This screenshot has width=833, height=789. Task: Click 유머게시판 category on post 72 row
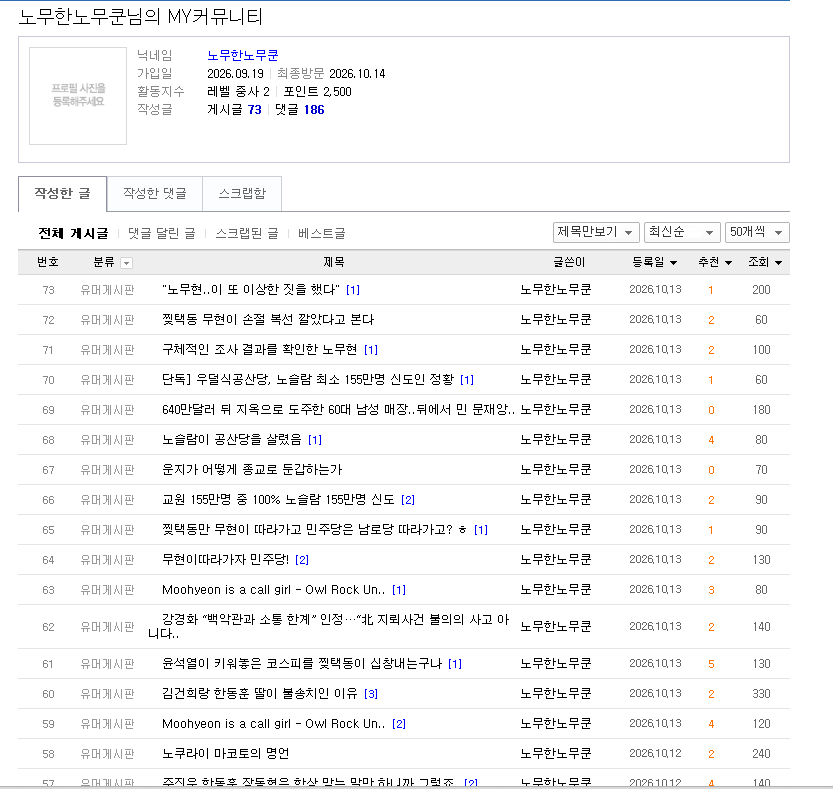click(x=107, y=320)
